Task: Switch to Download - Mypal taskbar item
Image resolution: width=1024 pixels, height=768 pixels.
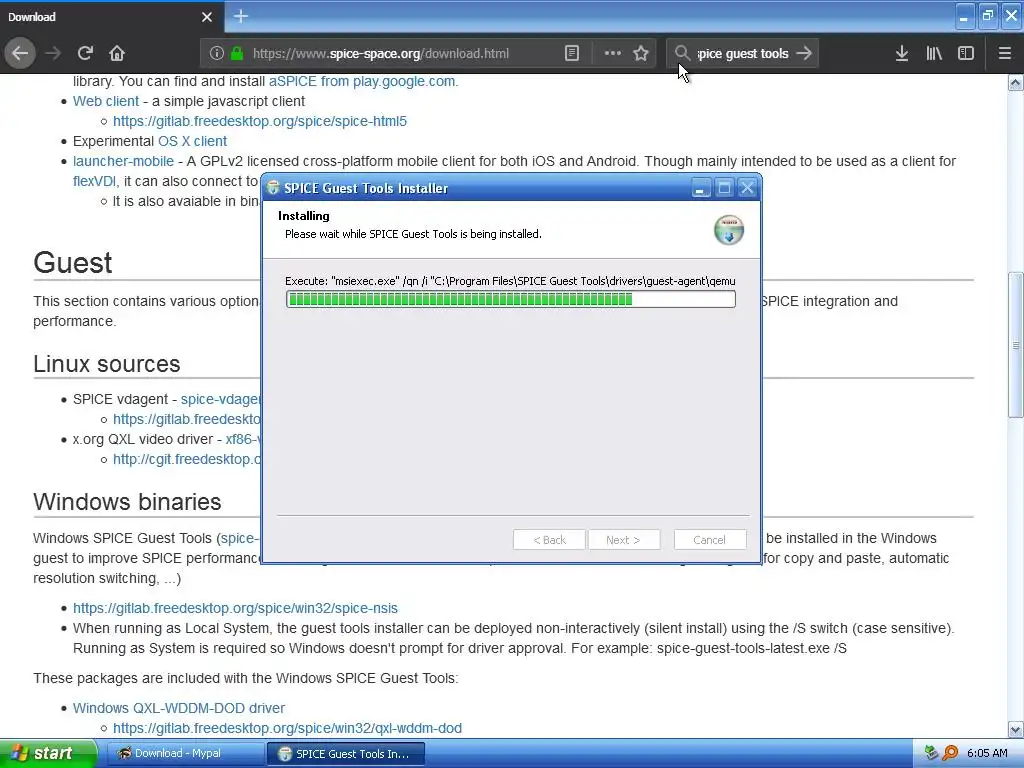Action: (184, 754)
